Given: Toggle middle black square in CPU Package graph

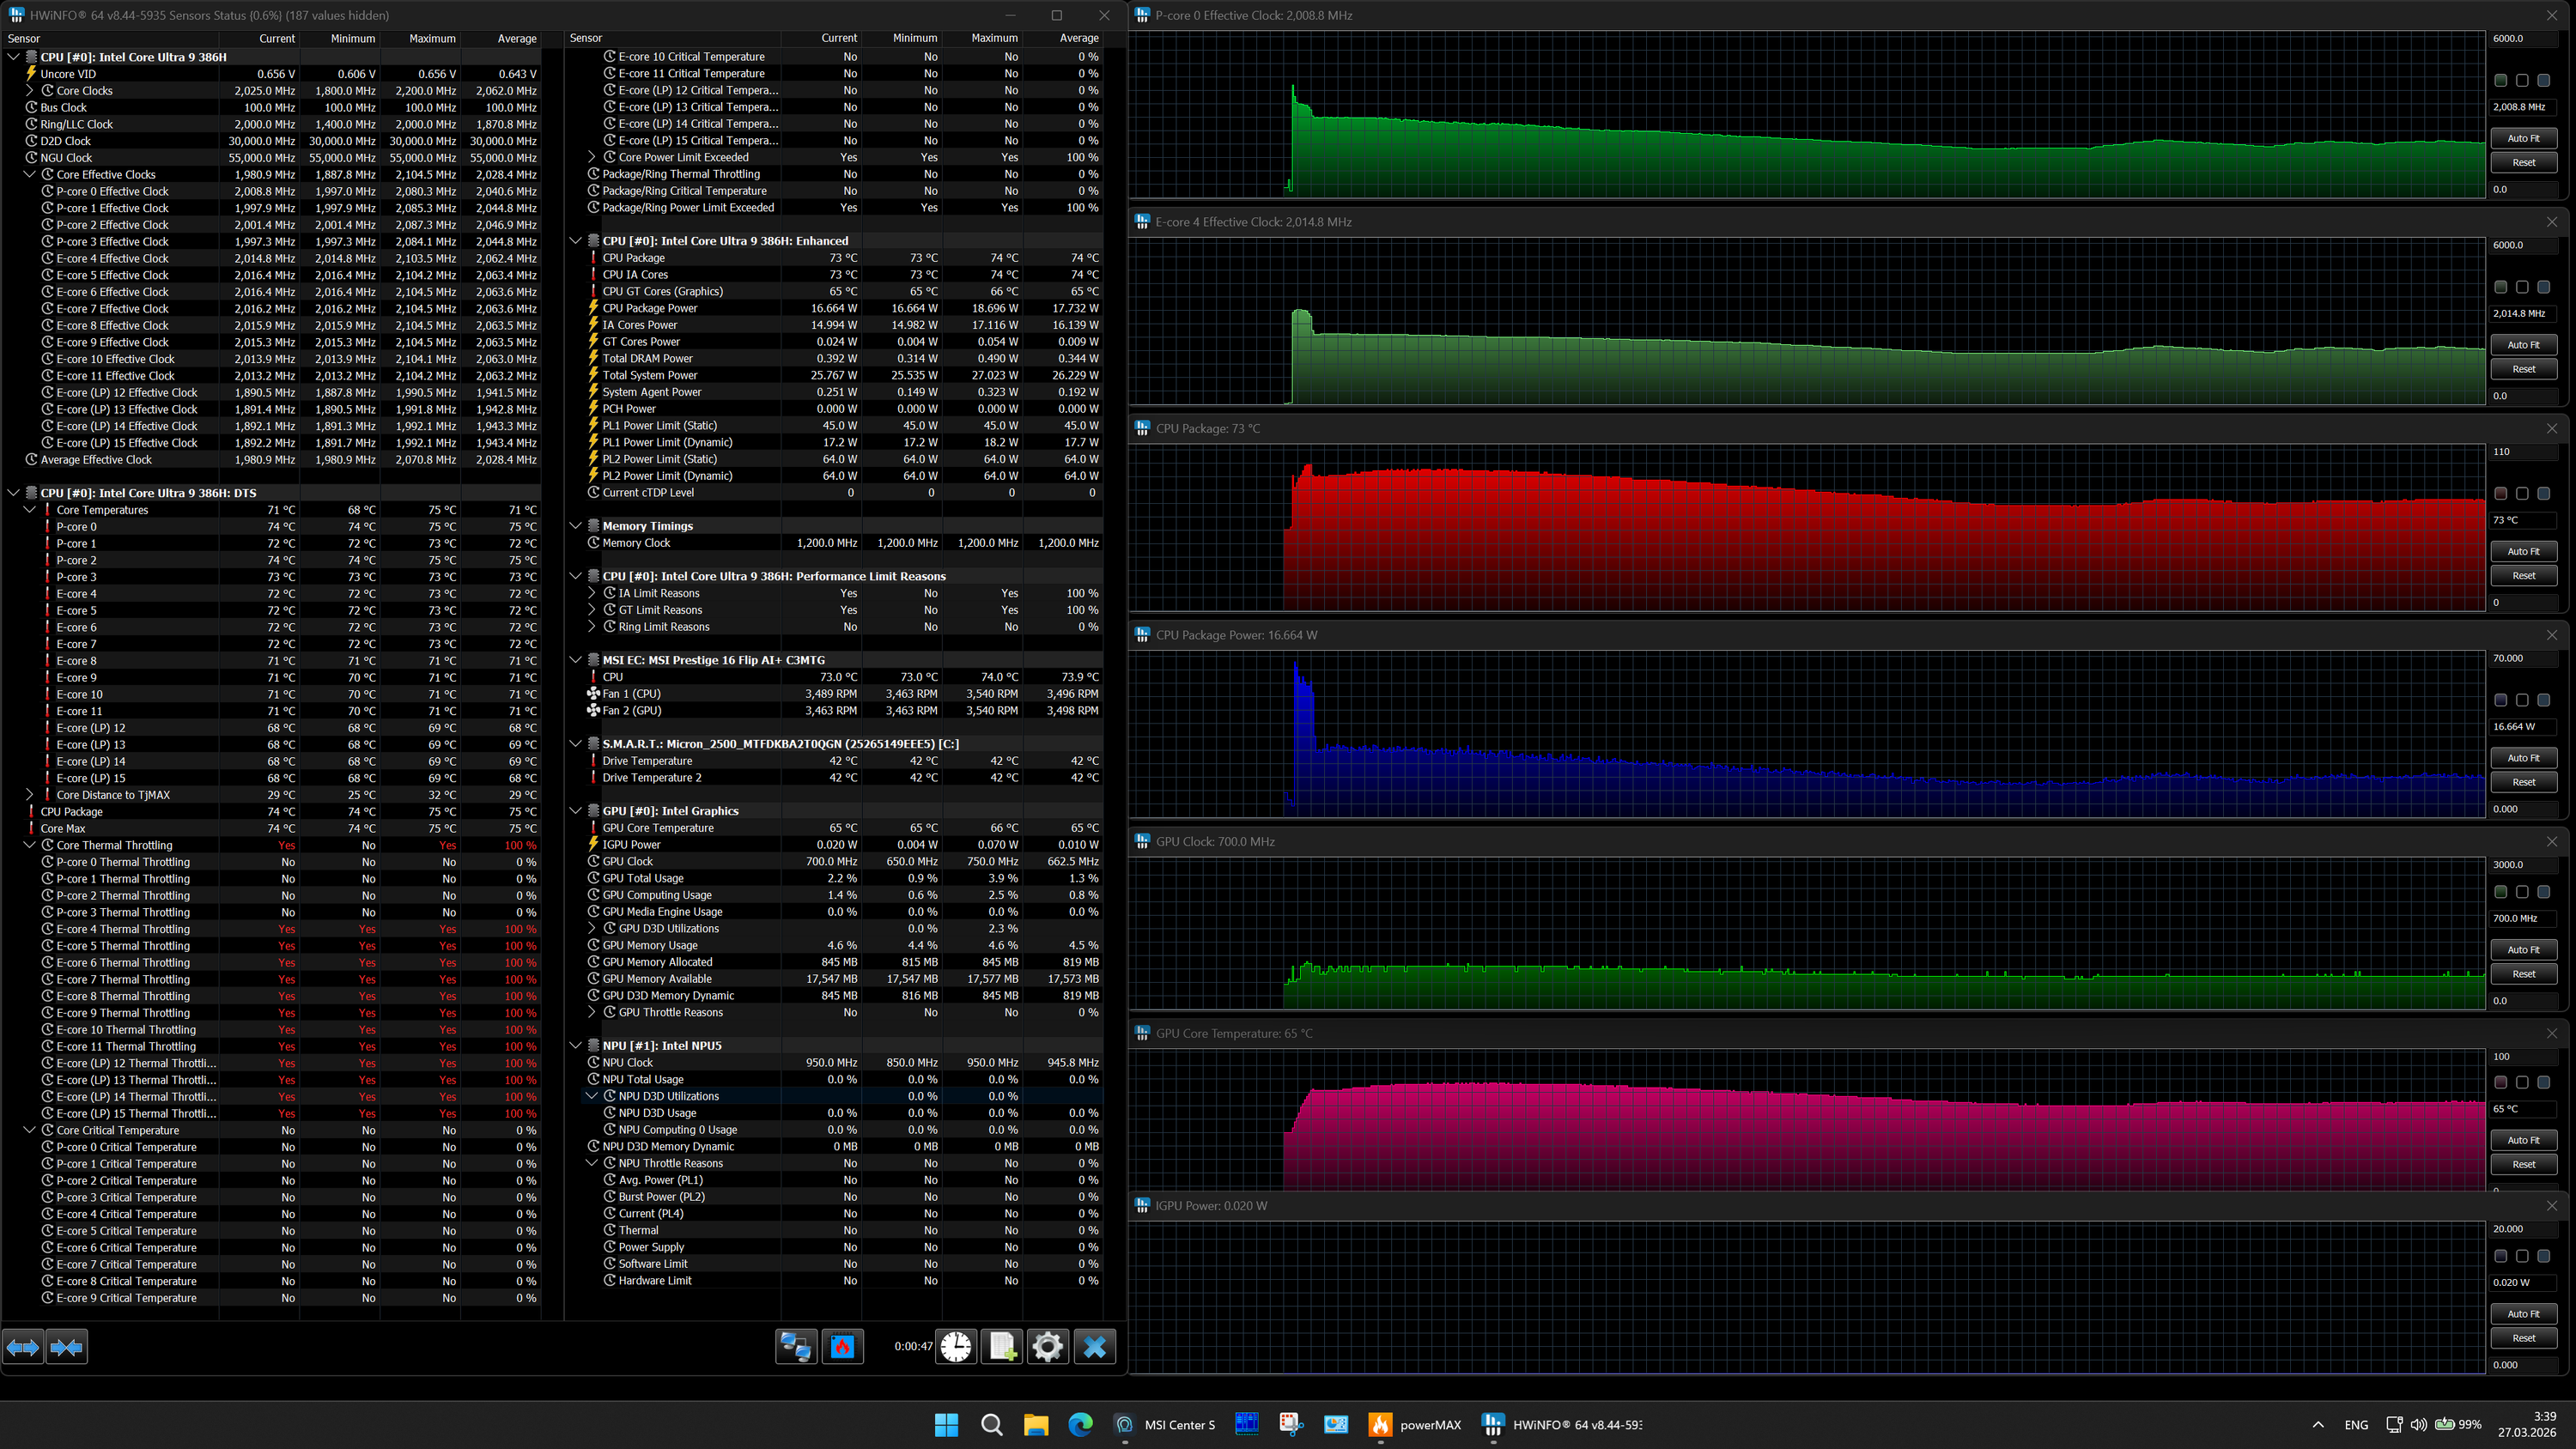Looking at the screenshot, I should click(2522, 493).
